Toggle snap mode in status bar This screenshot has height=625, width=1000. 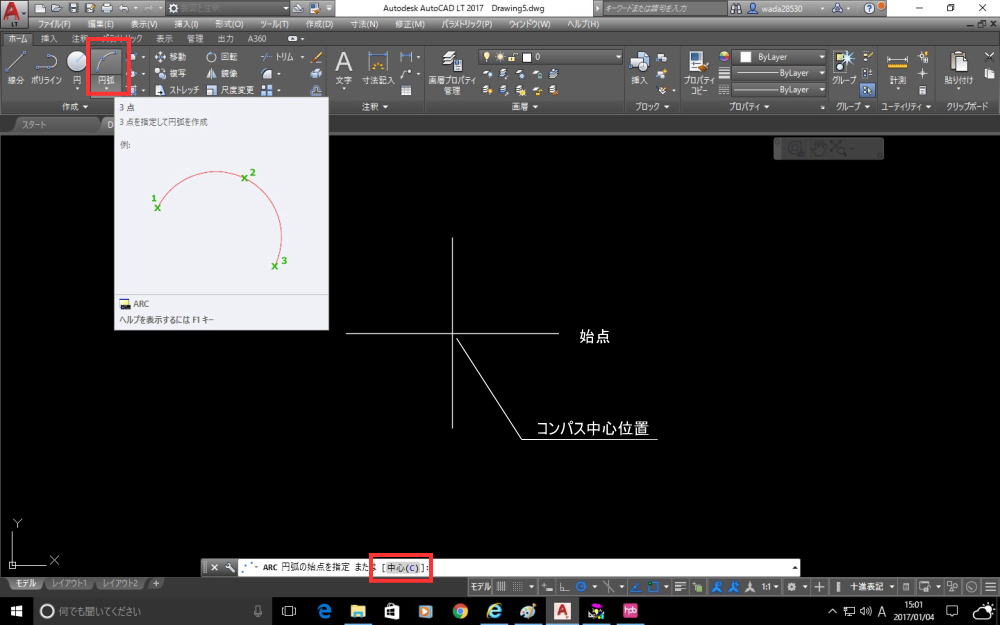[x=518, y=587]
